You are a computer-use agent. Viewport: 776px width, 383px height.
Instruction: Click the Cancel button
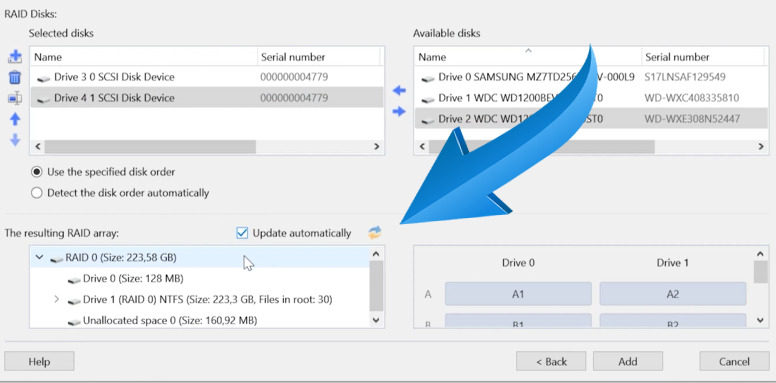734,361
